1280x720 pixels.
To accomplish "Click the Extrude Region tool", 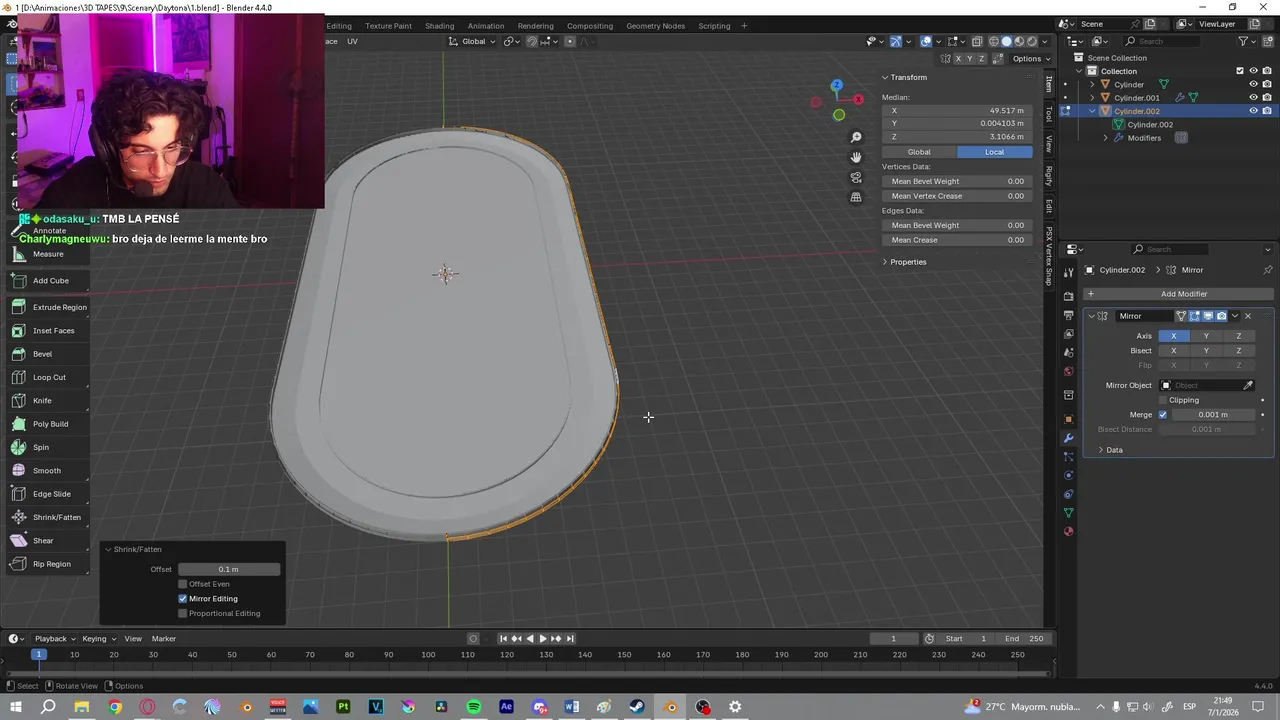I will click(58, 307).
